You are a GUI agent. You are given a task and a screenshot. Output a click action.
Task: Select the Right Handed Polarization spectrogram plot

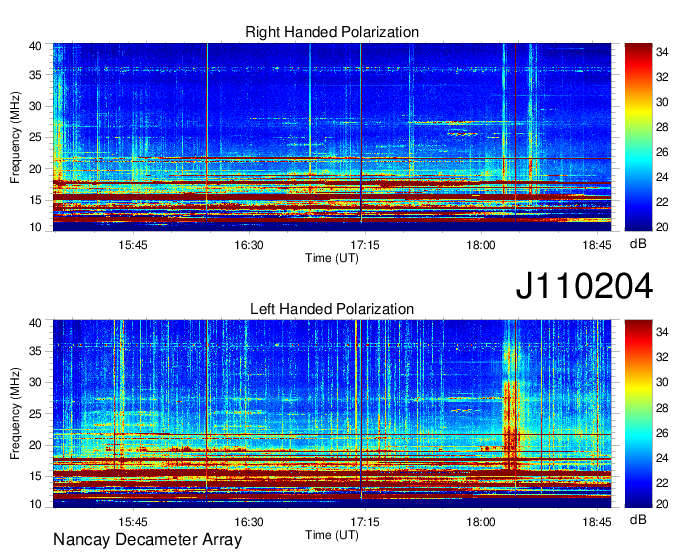[x=332, y=137]
